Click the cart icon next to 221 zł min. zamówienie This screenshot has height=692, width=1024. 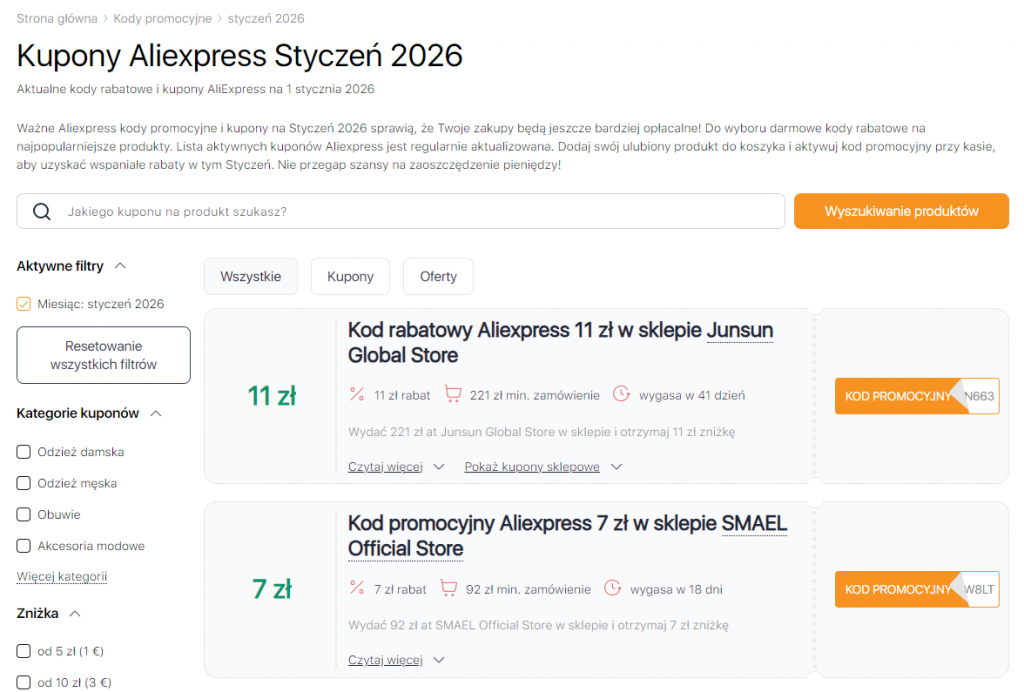point(455,394)
